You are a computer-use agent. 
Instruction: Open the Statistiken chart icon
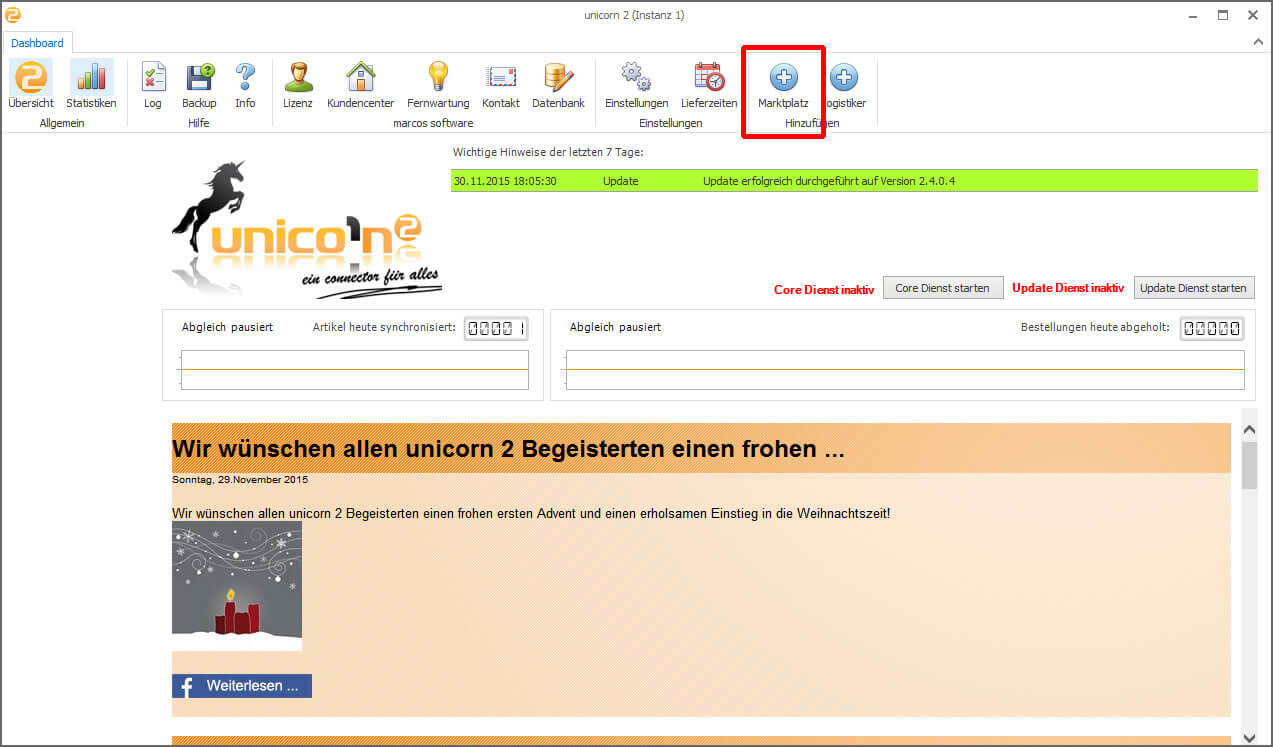click(x=91, y=78)
